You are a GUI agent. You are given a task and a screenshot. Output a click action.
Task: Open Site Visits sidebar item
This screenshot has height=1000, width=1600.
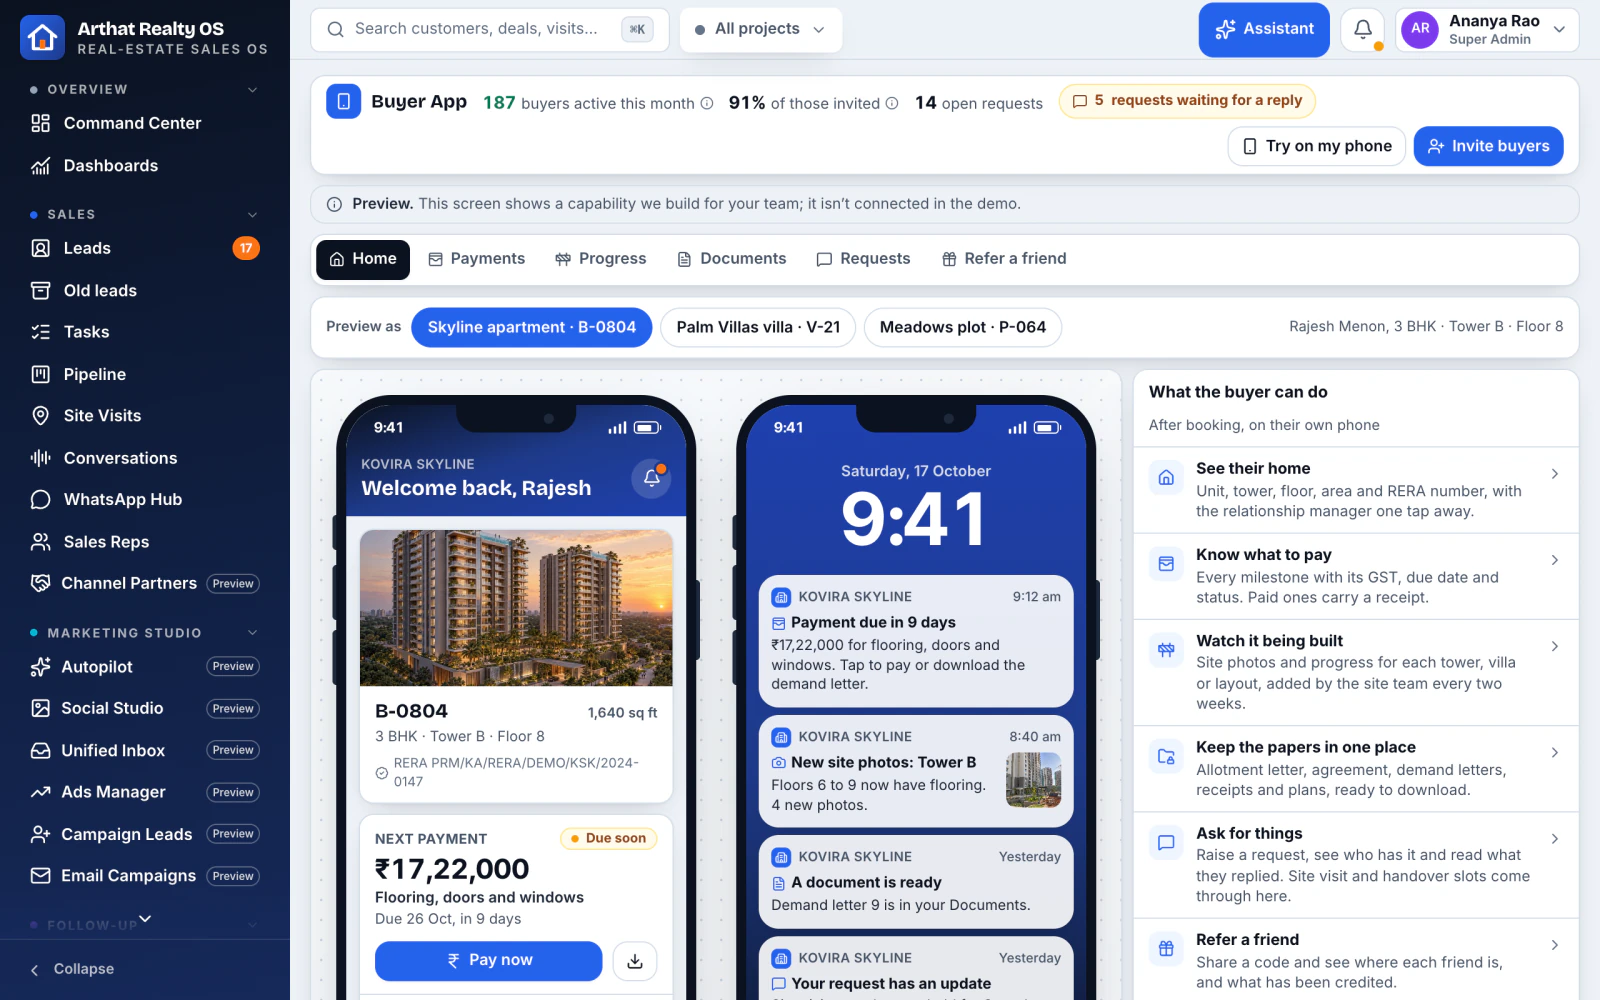tap(145, 416)
